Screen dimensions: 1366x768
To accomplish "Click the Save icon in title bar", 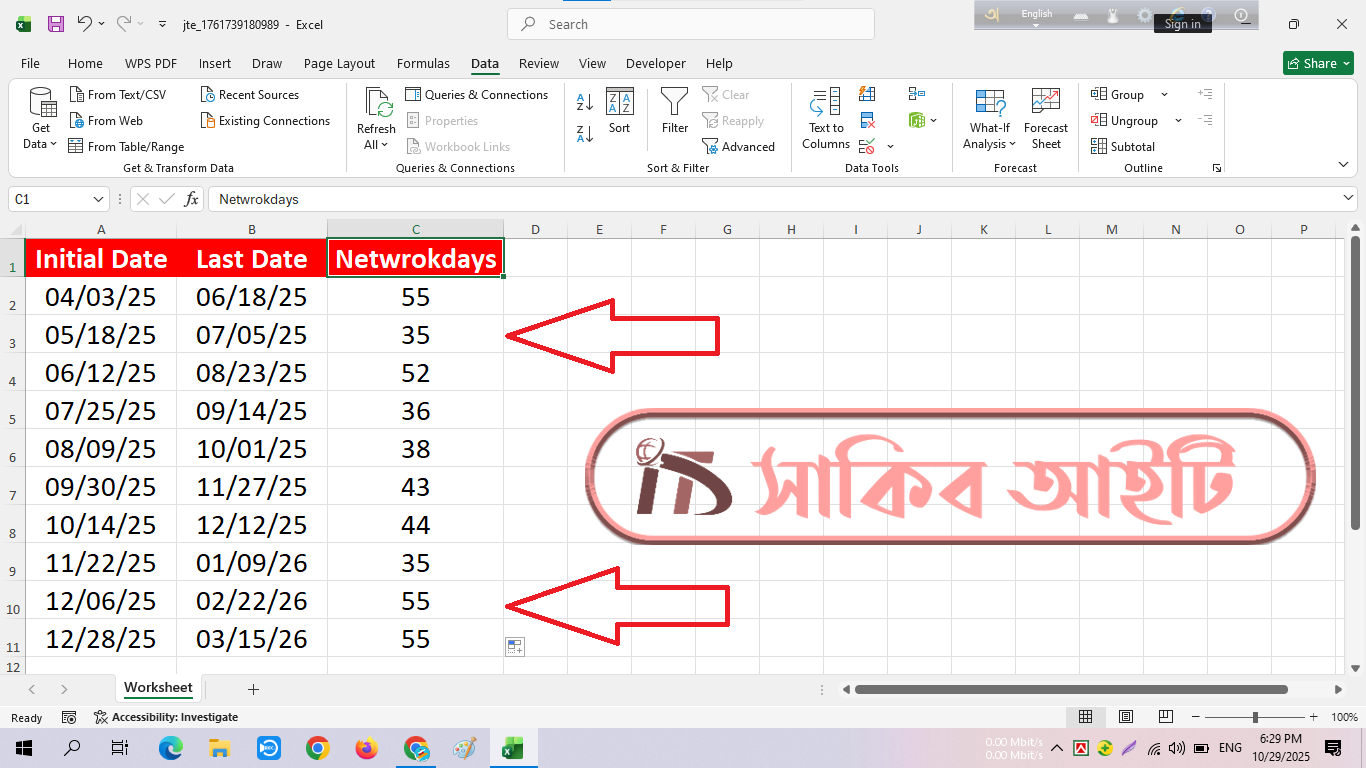I will tap(56, 24).
